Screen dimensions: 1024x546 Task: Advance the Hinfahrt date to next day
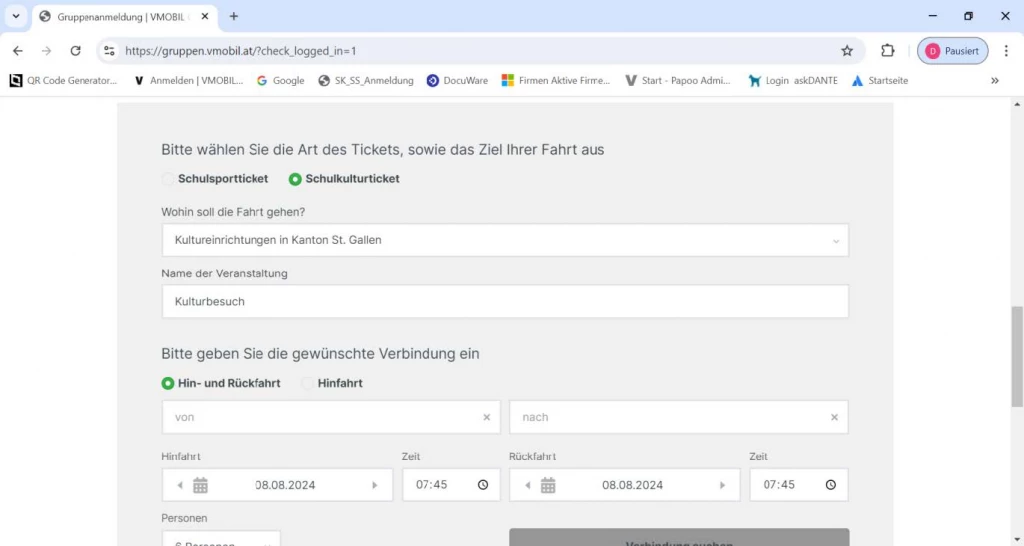[x=375, y=485]
